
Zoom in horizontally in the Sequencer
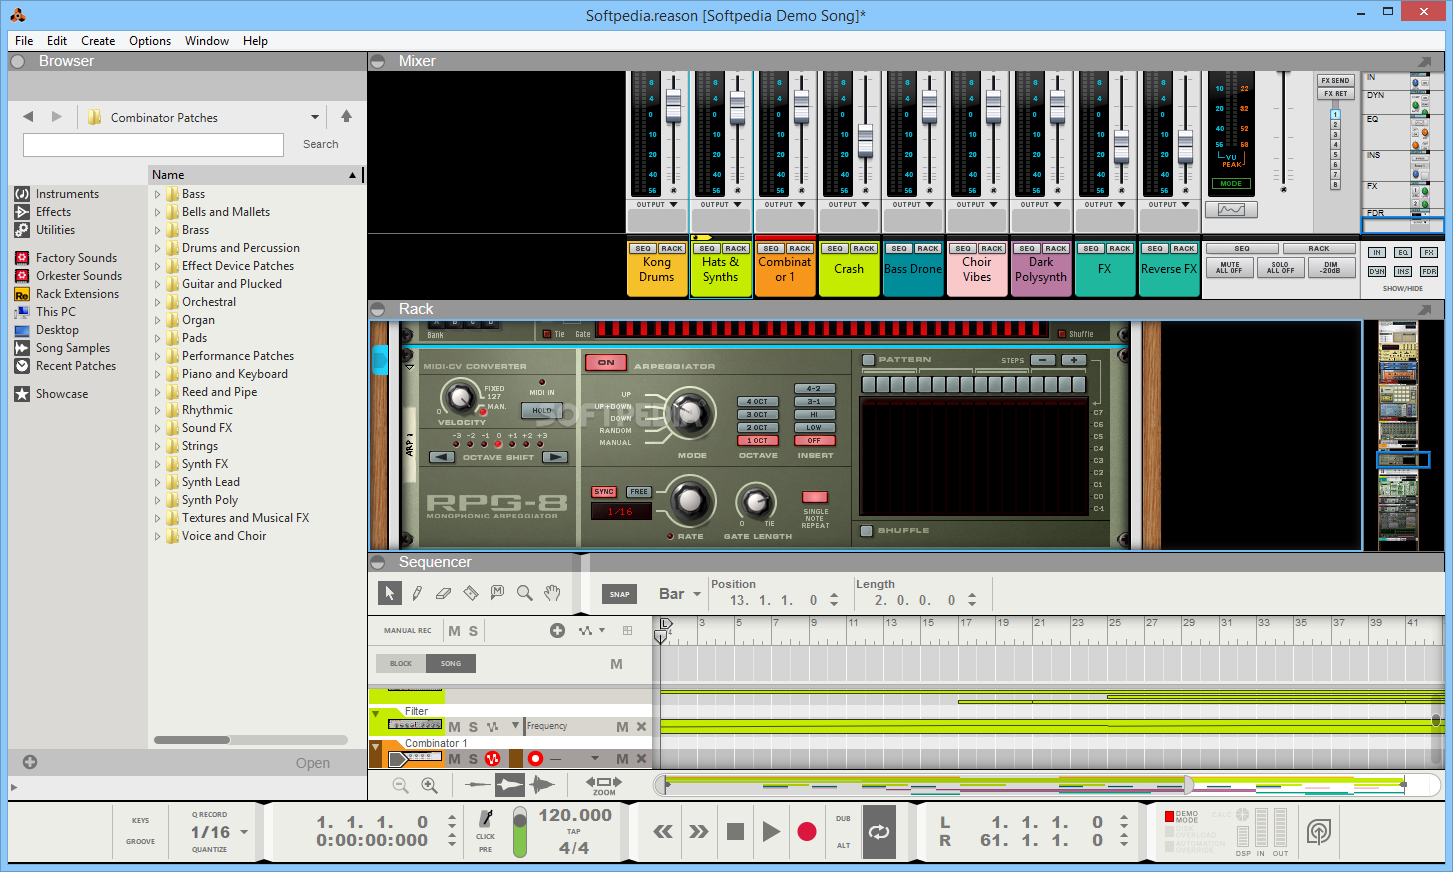[x=430, y=786]
